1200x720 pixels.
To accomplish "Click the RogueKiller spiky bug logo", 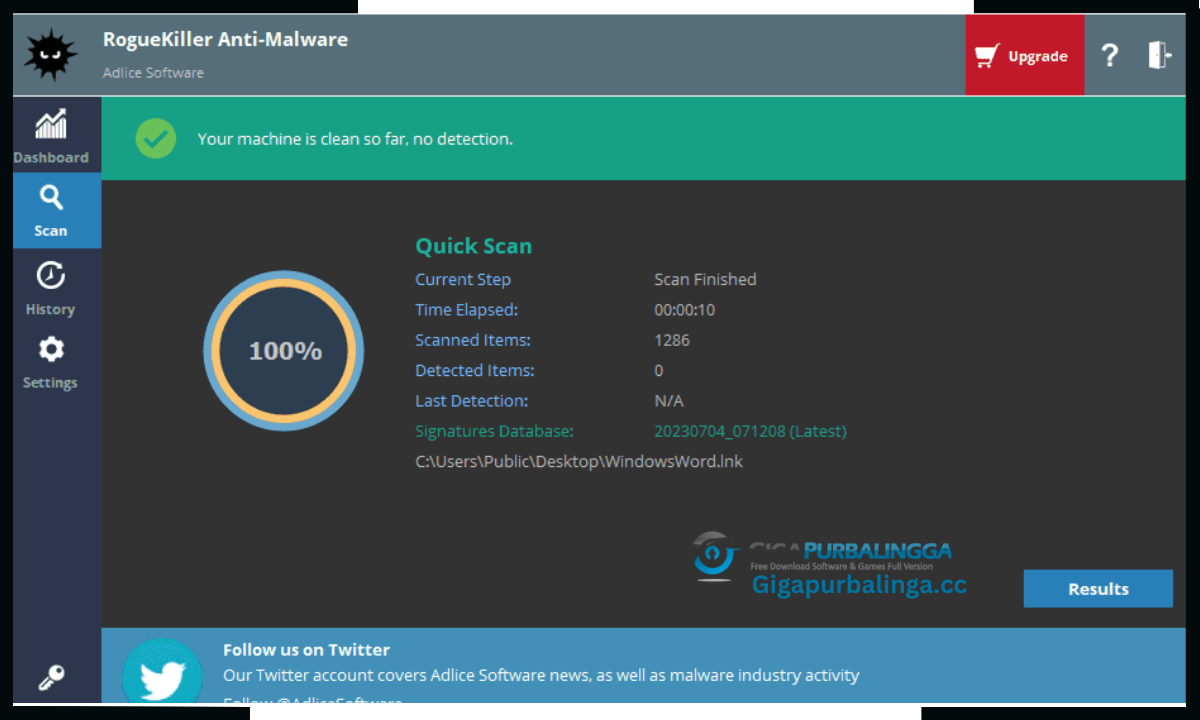I will coord(51,55).
